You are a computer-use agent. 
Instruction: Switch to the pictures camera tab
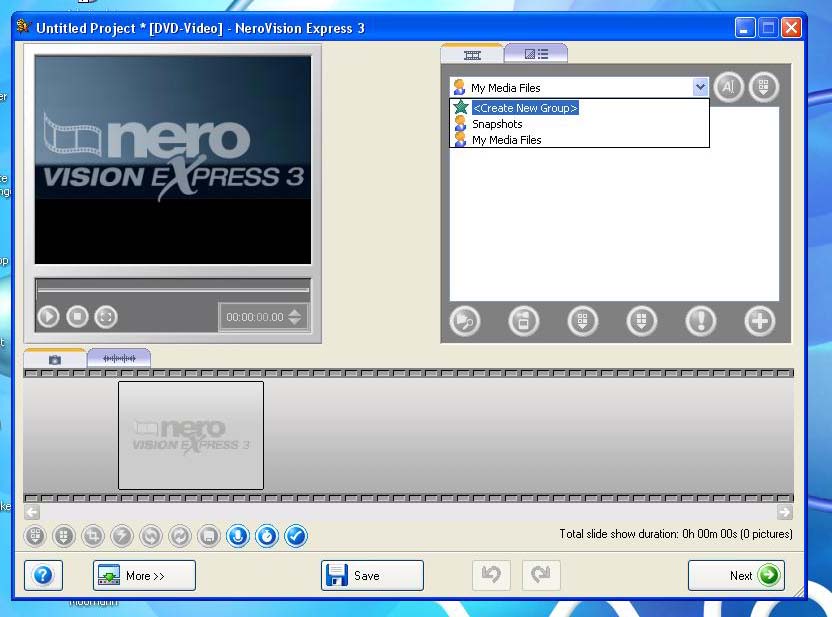tap(55, 359)
